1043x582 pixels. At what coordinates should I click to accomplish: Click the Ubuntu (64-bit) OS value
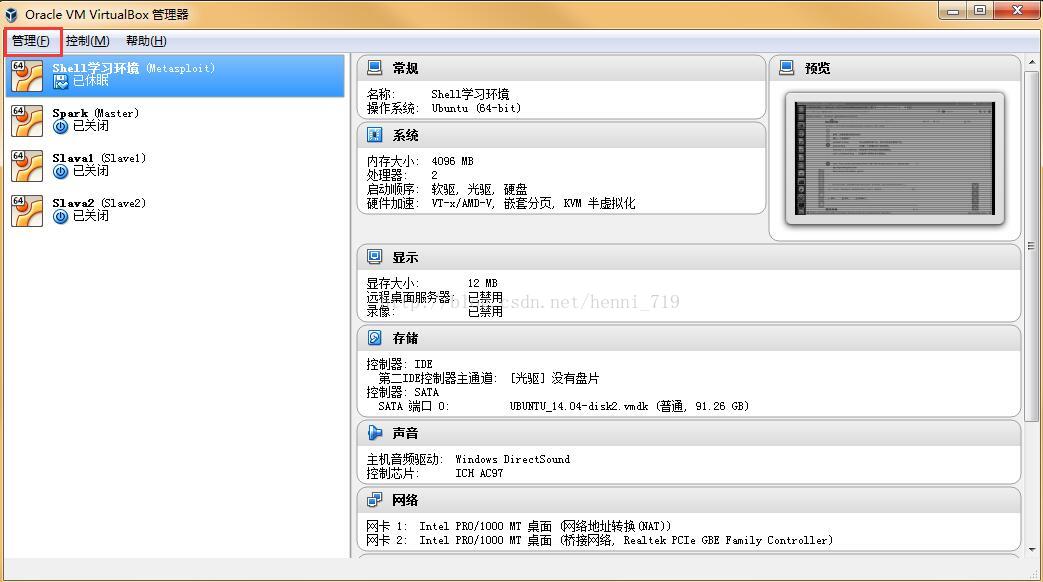[x=476, y=108]
